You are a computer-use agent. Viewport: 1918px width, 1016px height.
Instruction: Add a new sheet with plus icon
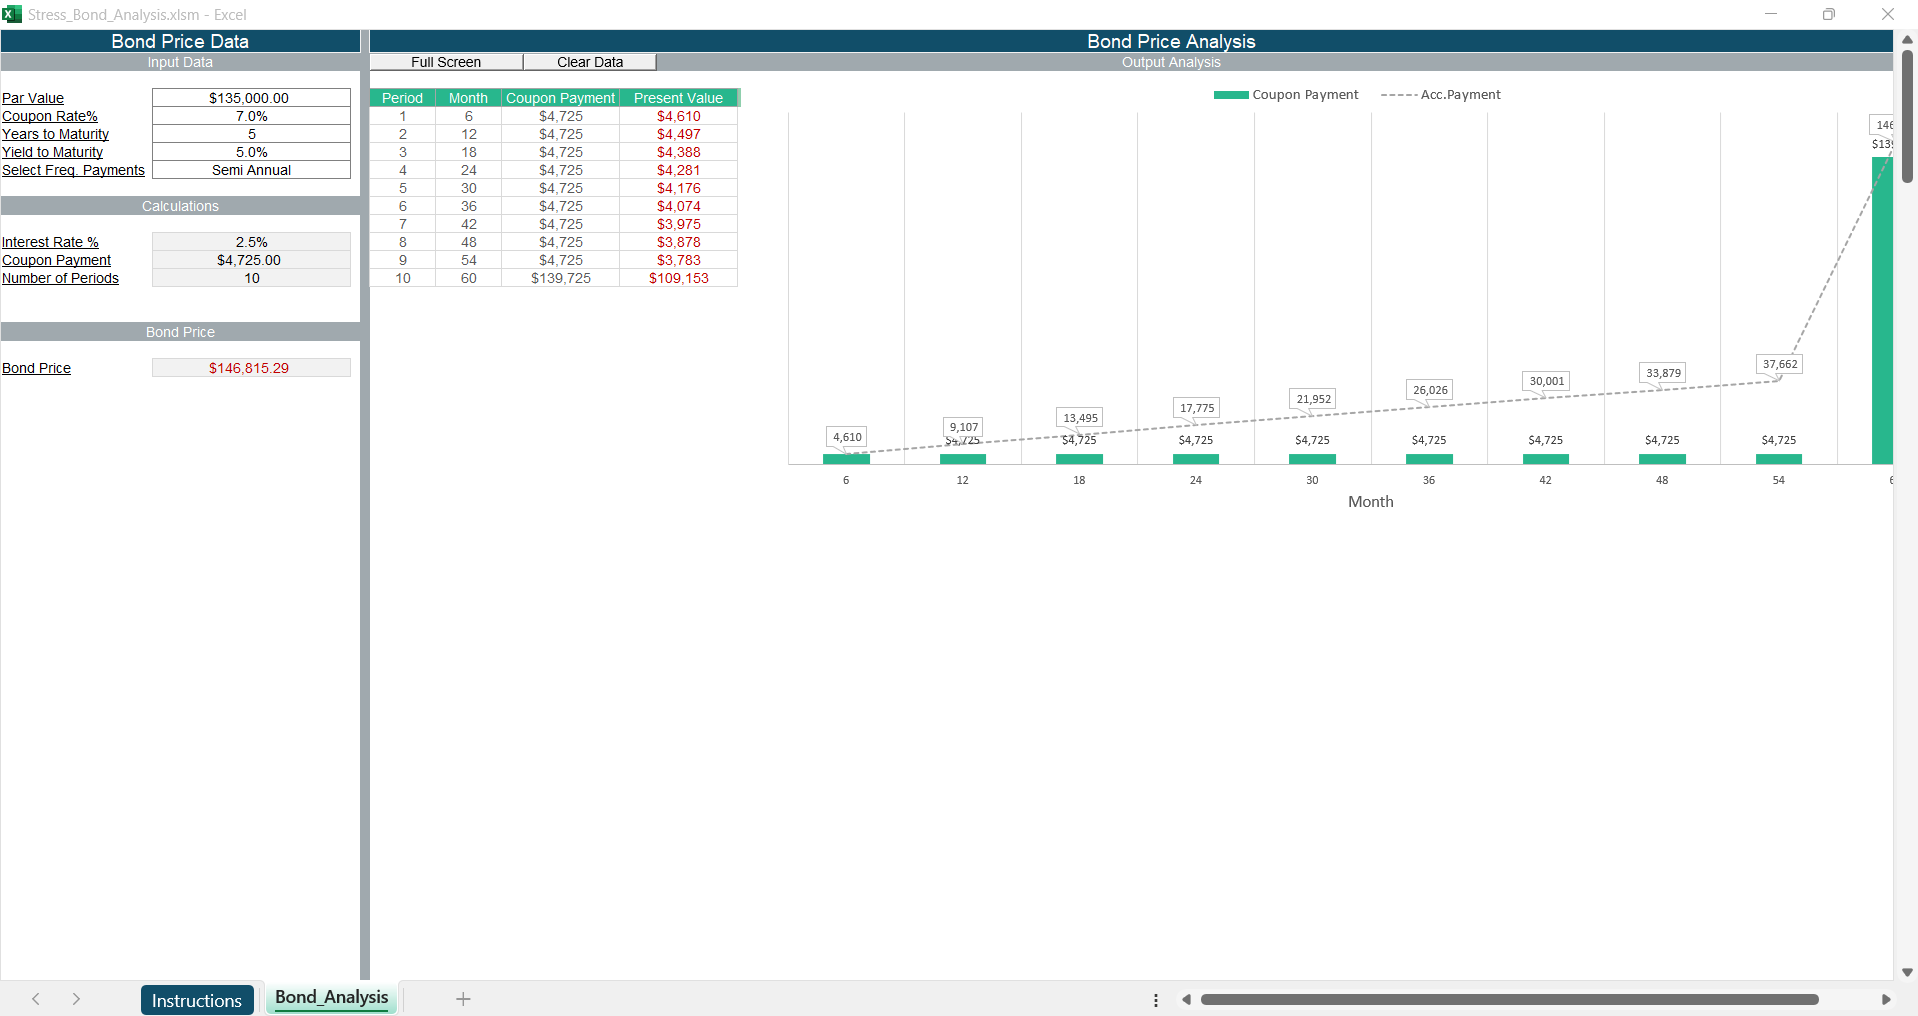pos(463,999)
